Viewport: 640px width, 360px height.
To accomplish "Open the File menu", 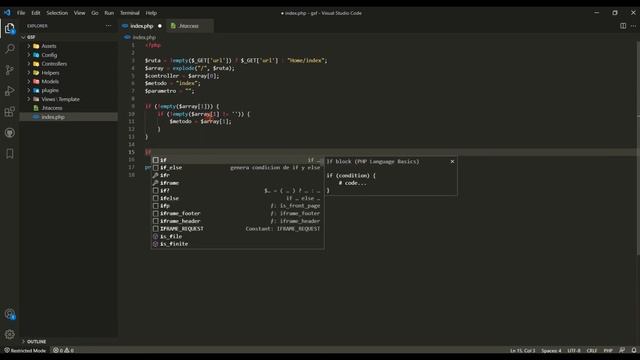I will (x=21, y=13).
